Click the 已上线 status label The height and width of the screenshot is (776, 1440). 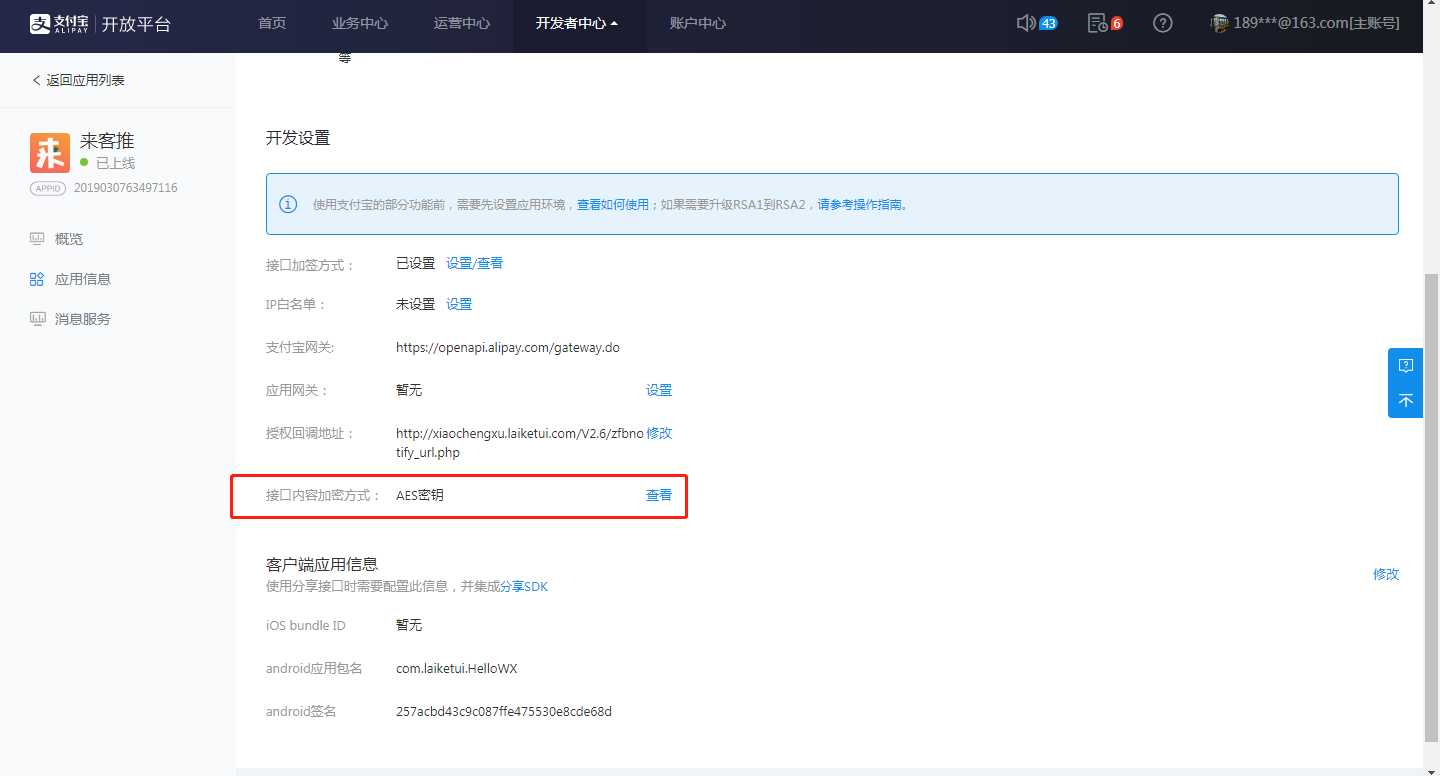(x=115, y=163)
